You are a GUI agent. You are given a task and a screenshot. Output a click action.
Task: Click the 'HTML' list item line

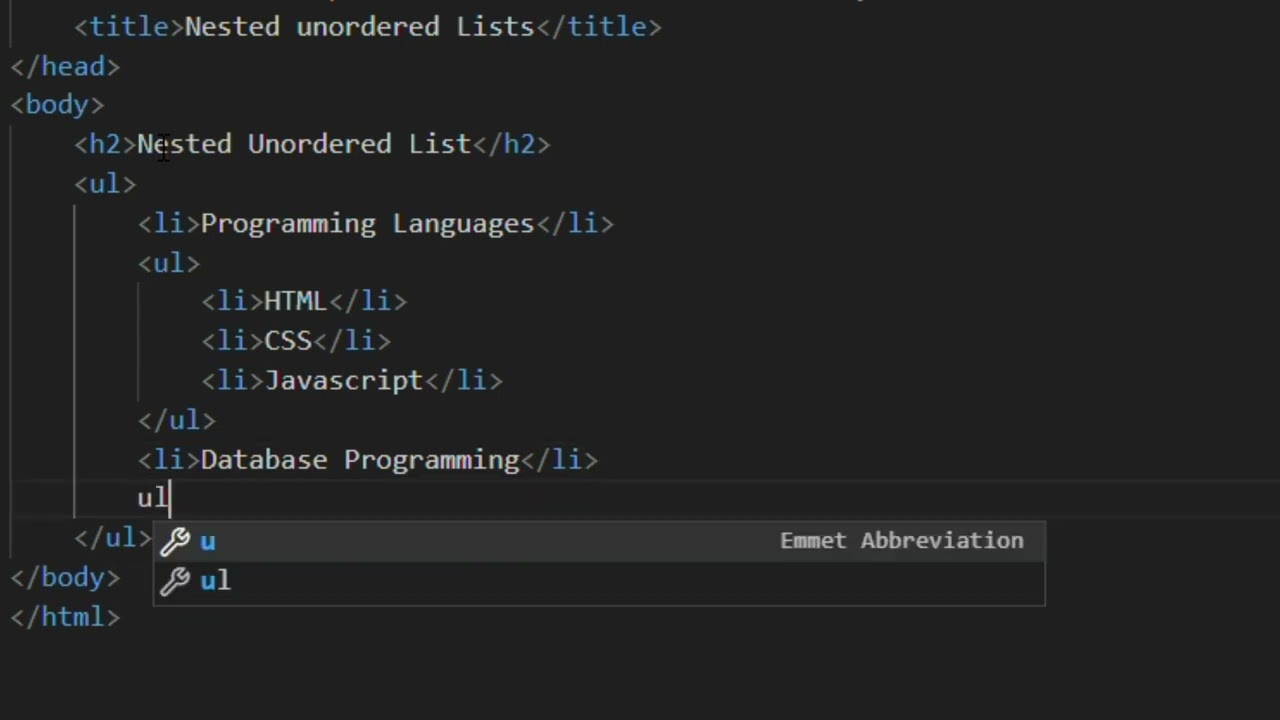(x=304, y=301)
